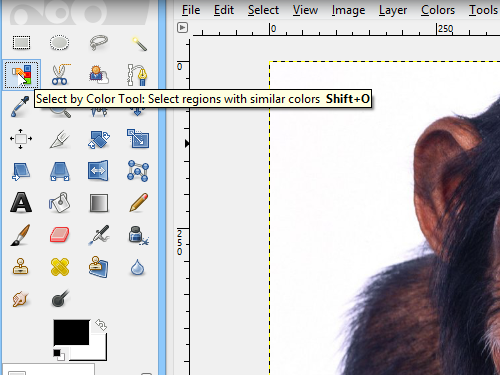Screen dimensions: 500x375
Task: Reset colors to black and white
Action: [59, 355]
